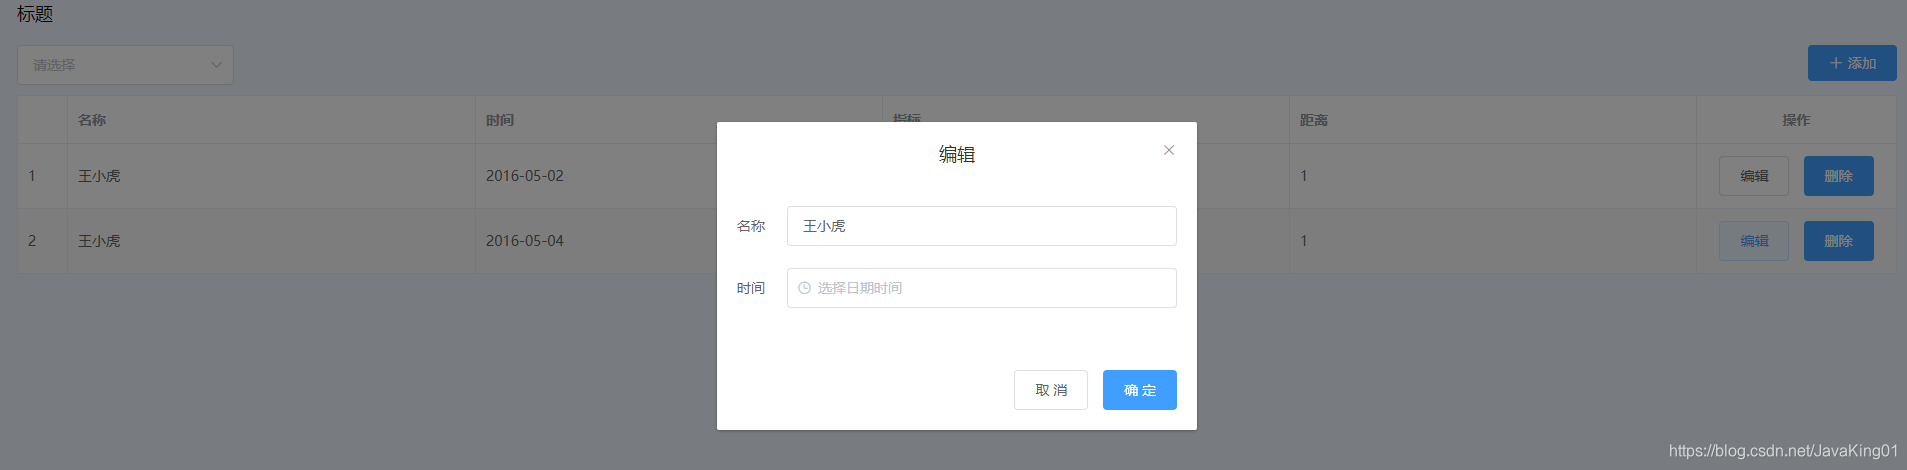Click 编辑 in the row dated 2016-05-04
Viewport: 1907px width, 470px height.
coord(1754,241)
